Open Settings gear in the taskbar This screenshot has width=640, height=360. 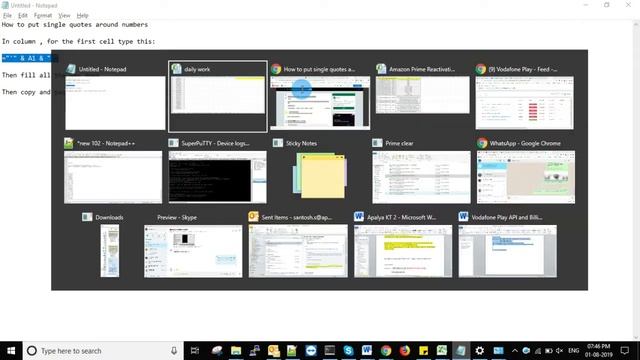point(480,351)
